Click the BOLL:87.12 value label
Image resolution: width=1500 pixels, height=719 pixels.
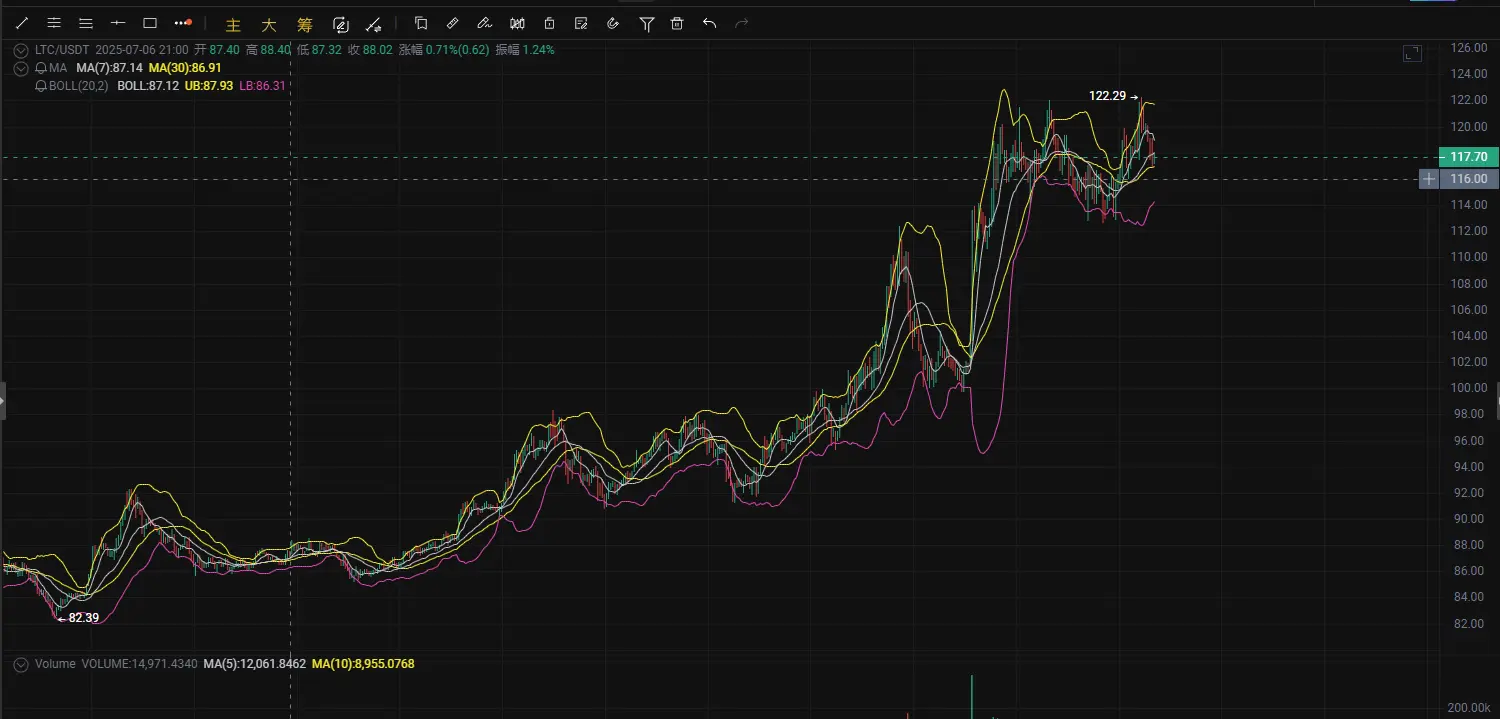tap(148, 86)
